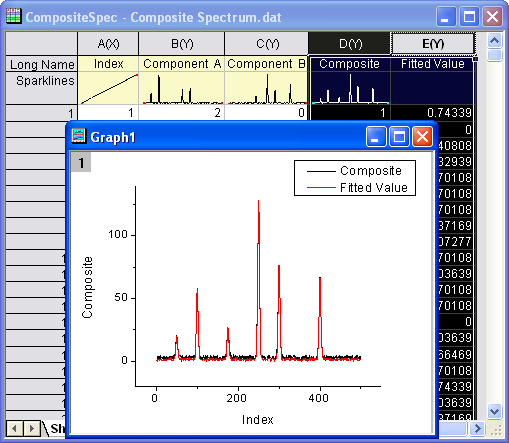Screen dimensions: 509x443
Task: Click the Y axis tick label 50
Action: pos(121,297)
